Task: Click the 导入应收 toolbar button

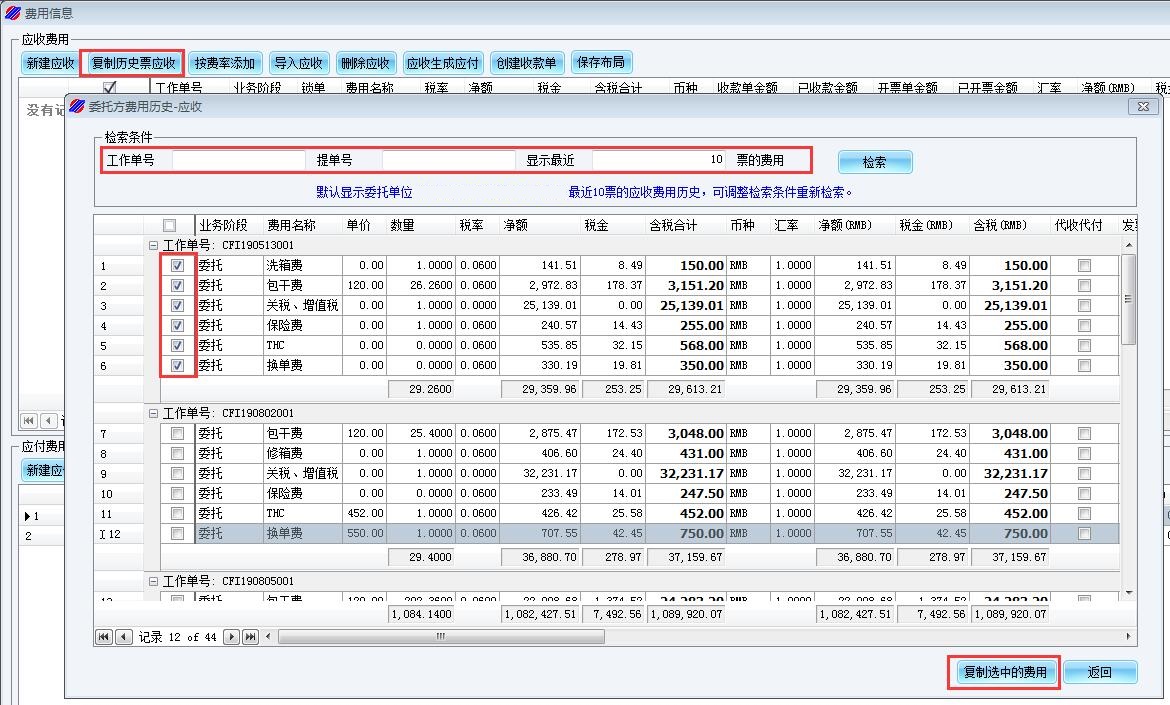Action: pyautogui.click(x=298, y=63)
